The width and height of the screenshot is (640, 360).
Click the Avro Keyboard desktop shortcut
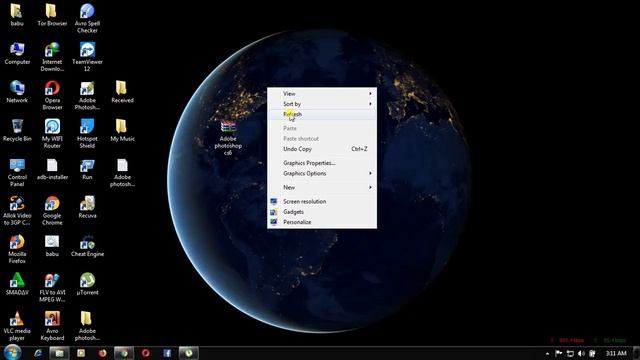pyautogui.click(x=52, y=325)
